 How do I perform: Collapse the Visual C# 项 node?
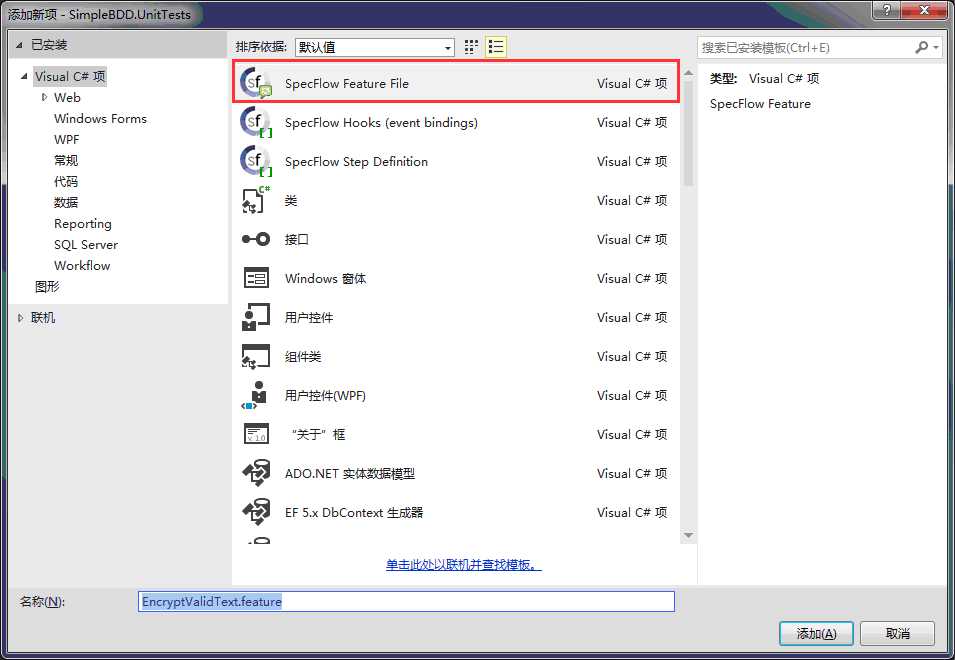point(24,77)
